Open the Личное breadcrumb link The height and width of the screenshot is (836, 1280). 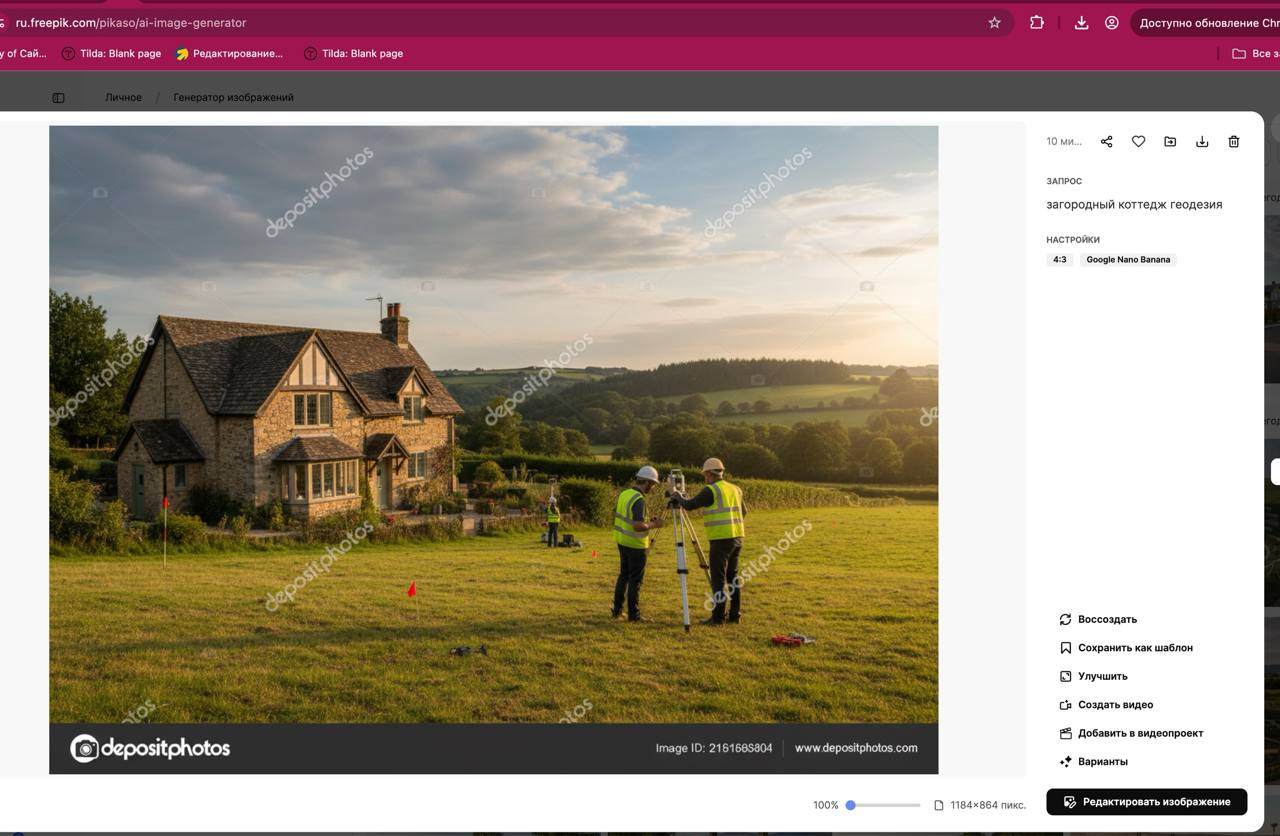coord(123,98)
